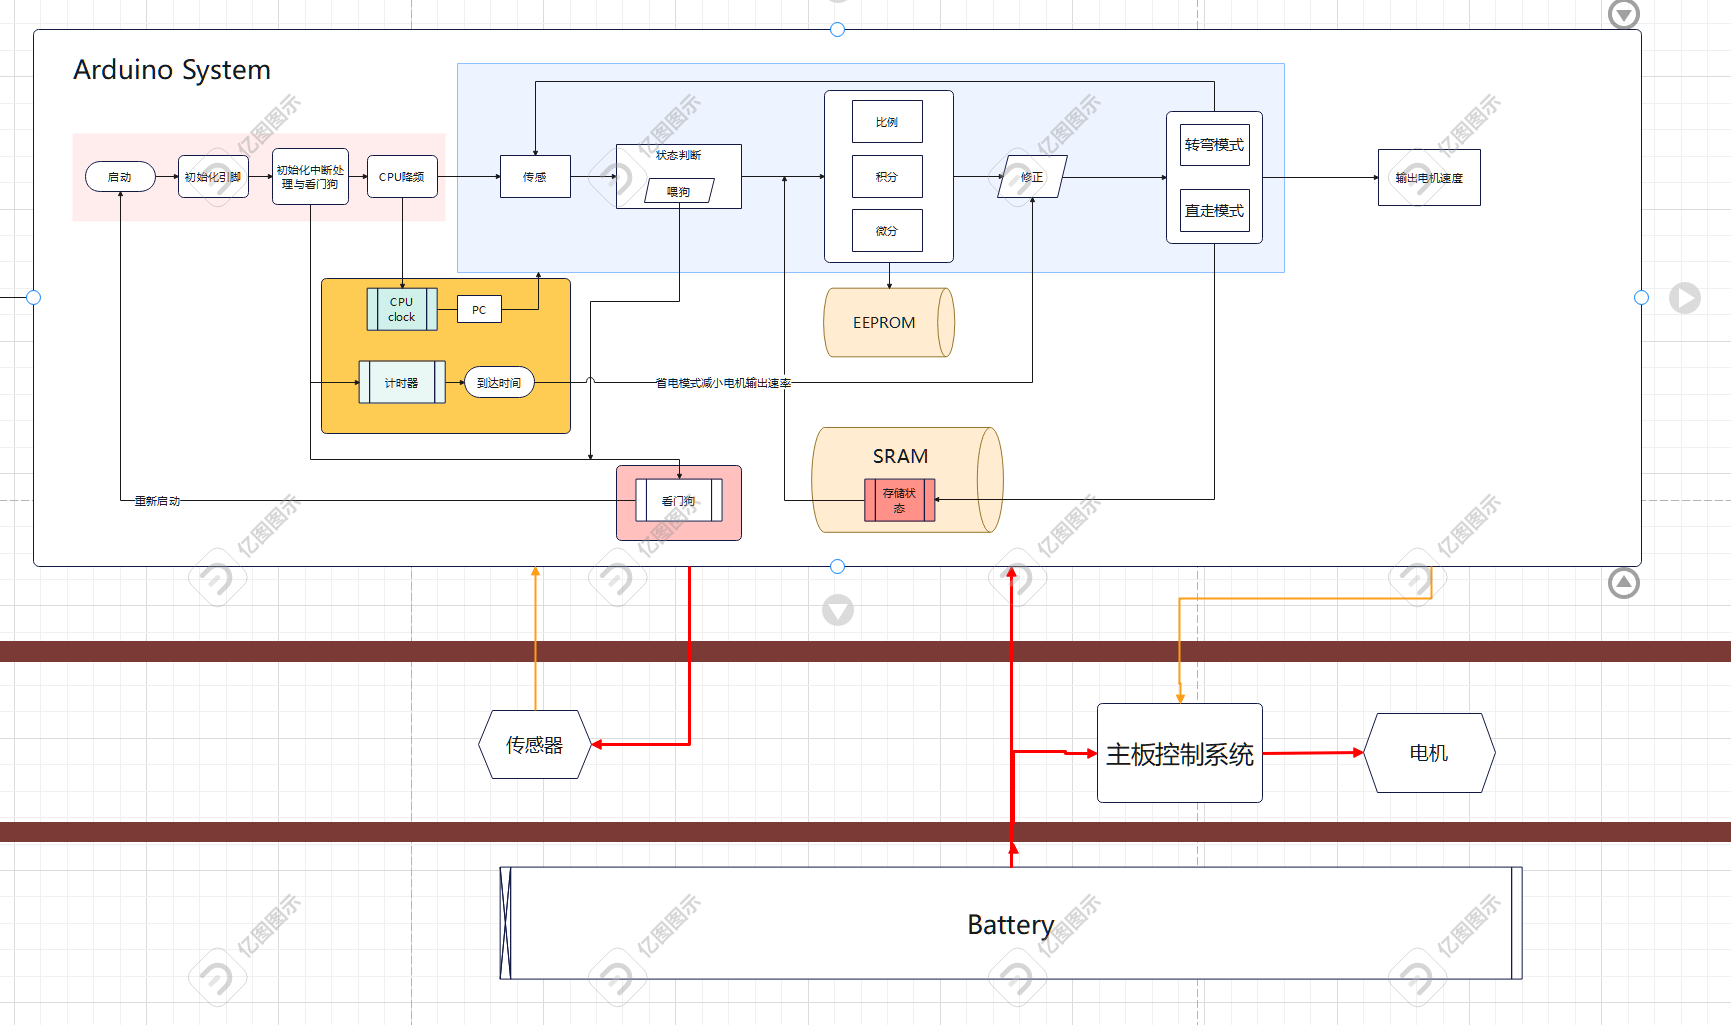Viewport: 1731px width, 1025px height.
Task: Click the left-side selection handle of the Arduino container
Action: coord(34,298)
